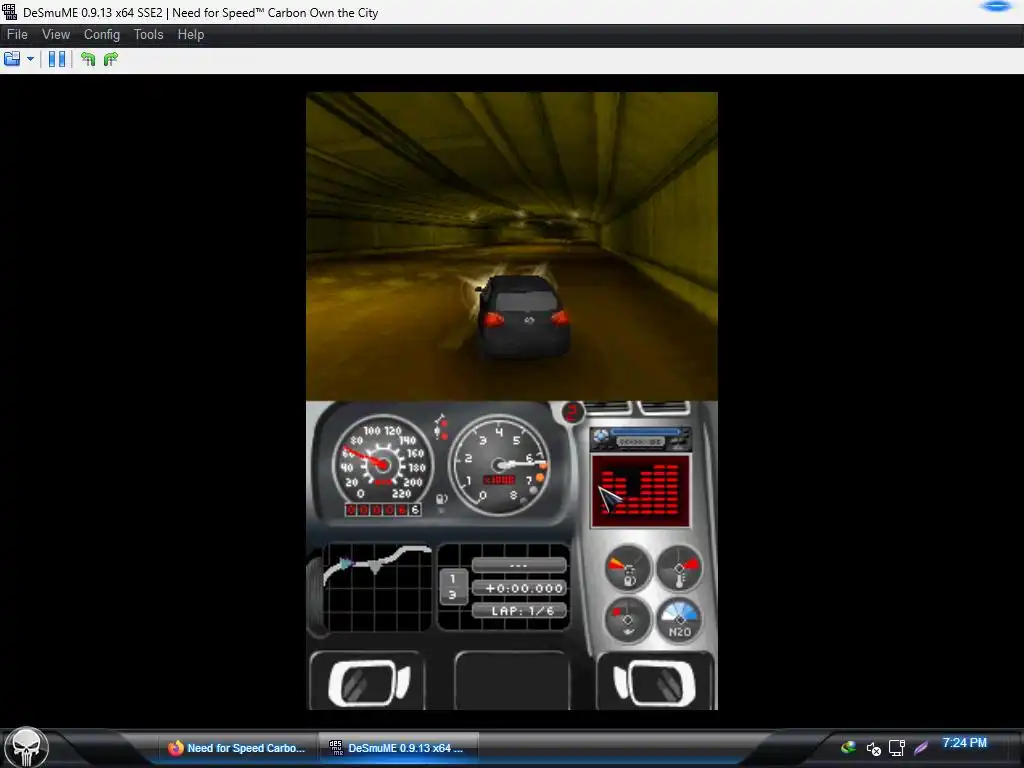
Task: Tap the center blank dashboard panel
Action: coord(511,681)
